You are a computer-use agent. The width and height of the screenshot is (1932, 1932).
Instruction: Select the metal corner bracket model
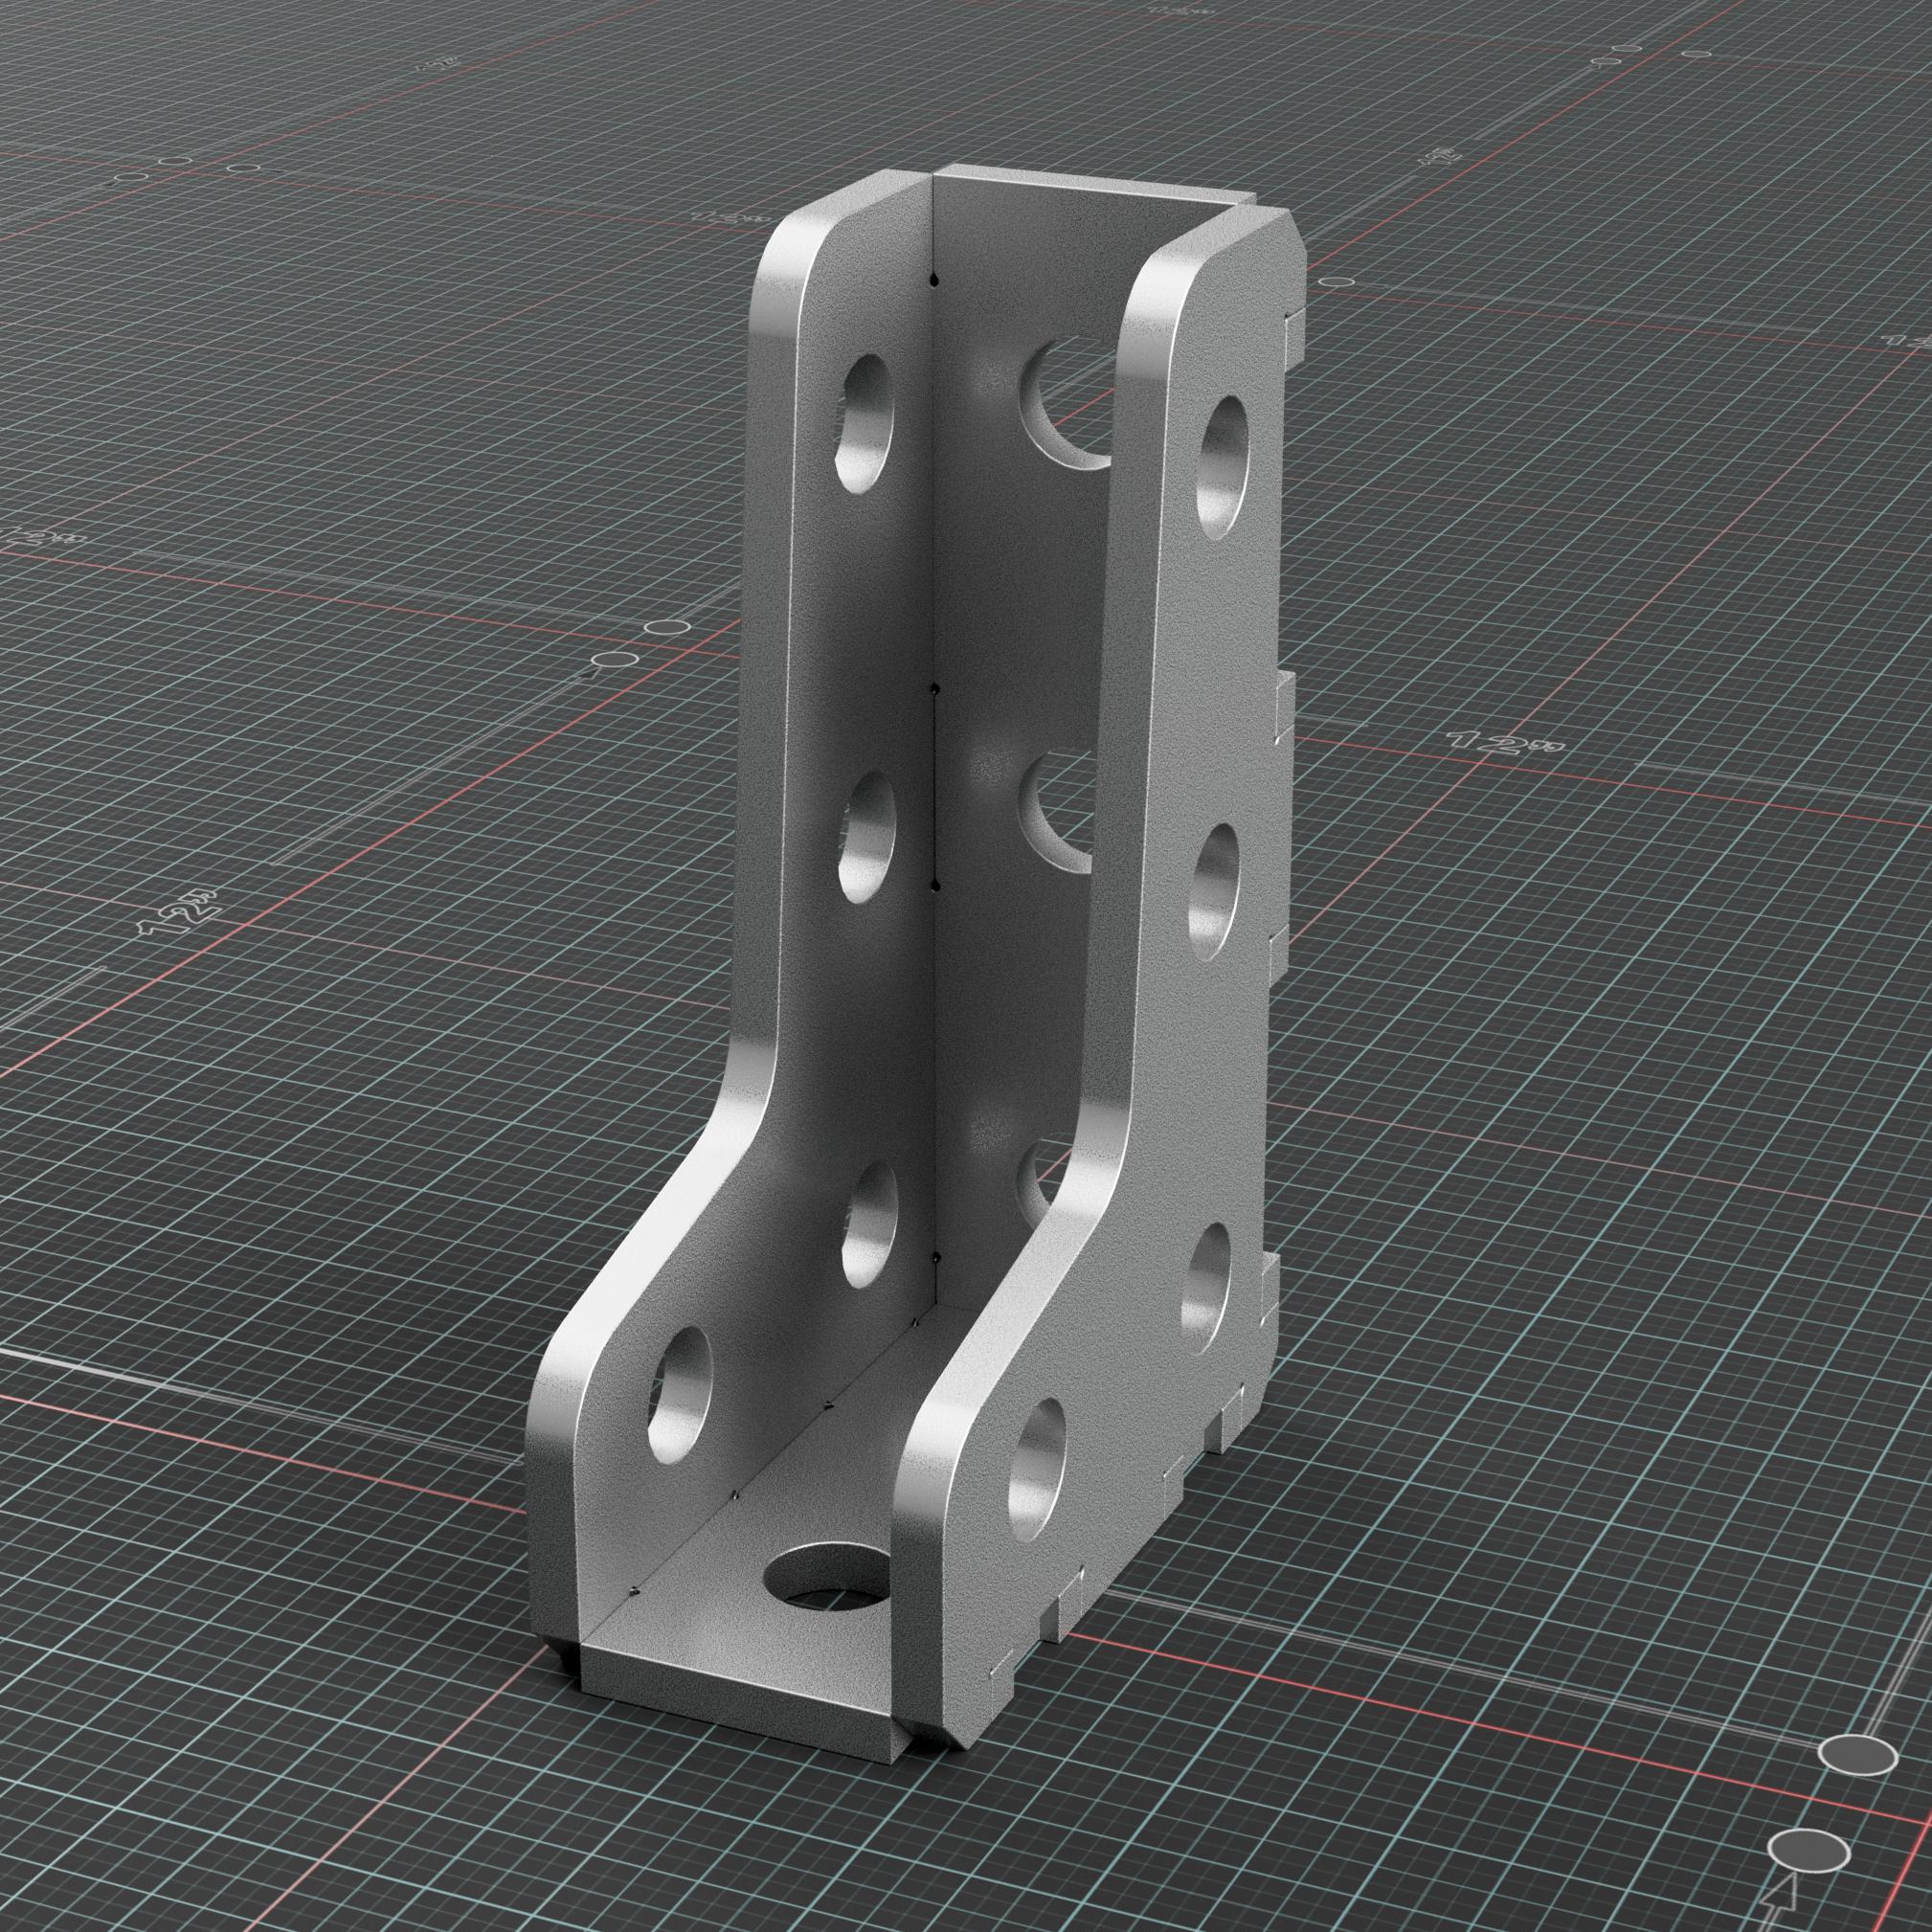click(x=950, y=900)
